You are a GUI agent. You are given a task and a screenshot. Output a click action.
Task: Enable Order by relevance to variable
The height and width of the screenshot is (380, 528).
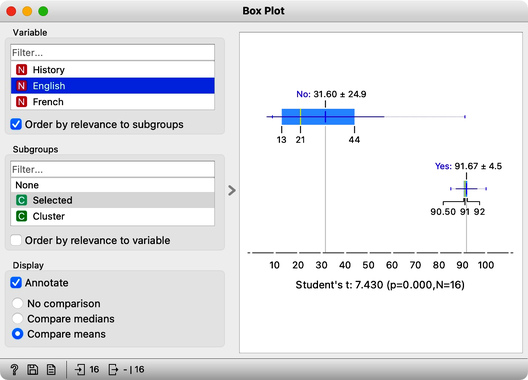click(x=16, y=240)
